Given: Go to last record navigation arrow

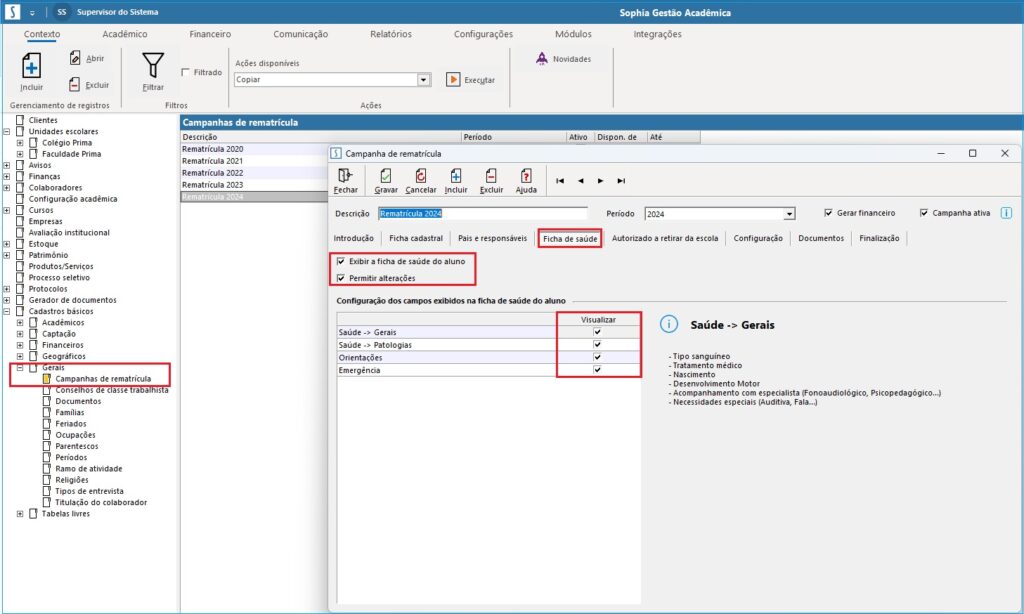Looking at the screenshot, I should pos(621,181).
